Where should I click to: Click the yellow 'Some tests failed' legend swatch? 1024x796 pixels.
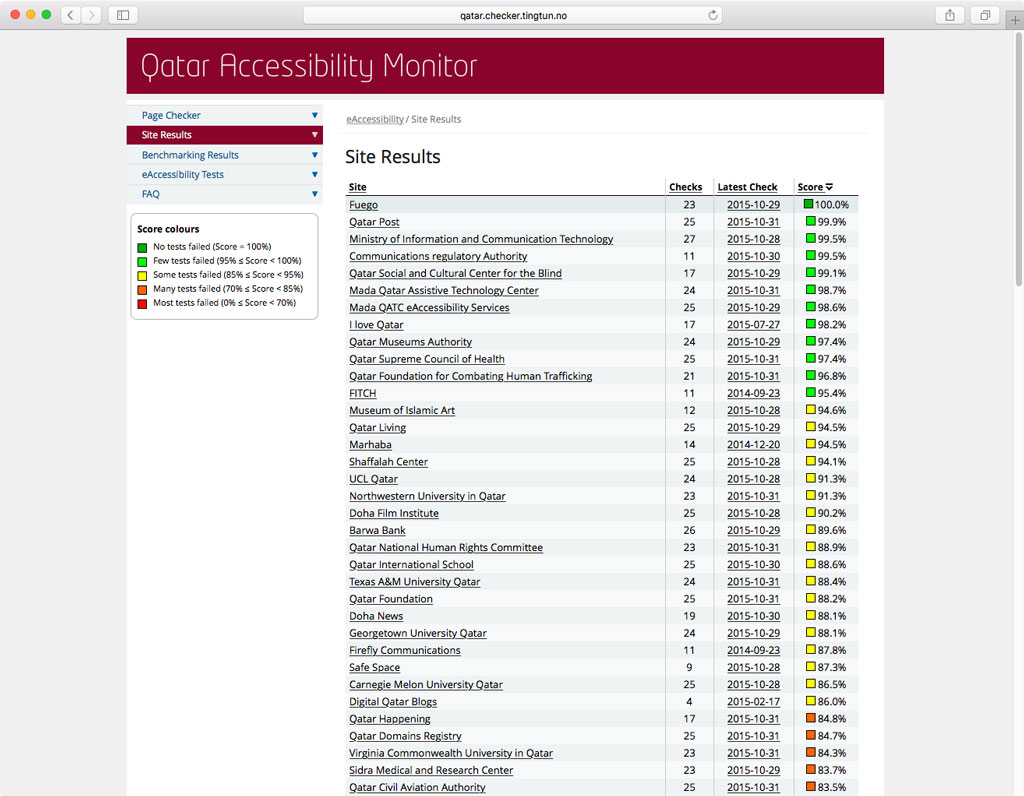coord(142,276)
